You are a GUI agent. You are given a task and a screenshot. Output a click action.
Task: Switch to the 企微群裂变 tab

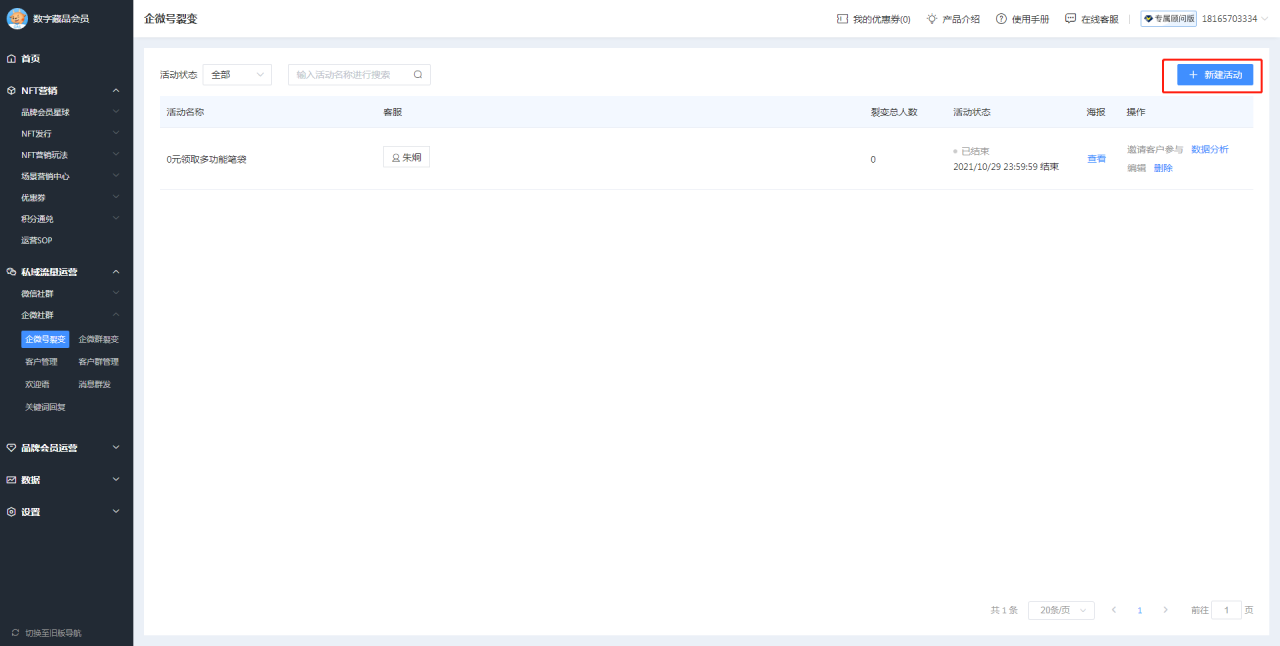[99, 339]
